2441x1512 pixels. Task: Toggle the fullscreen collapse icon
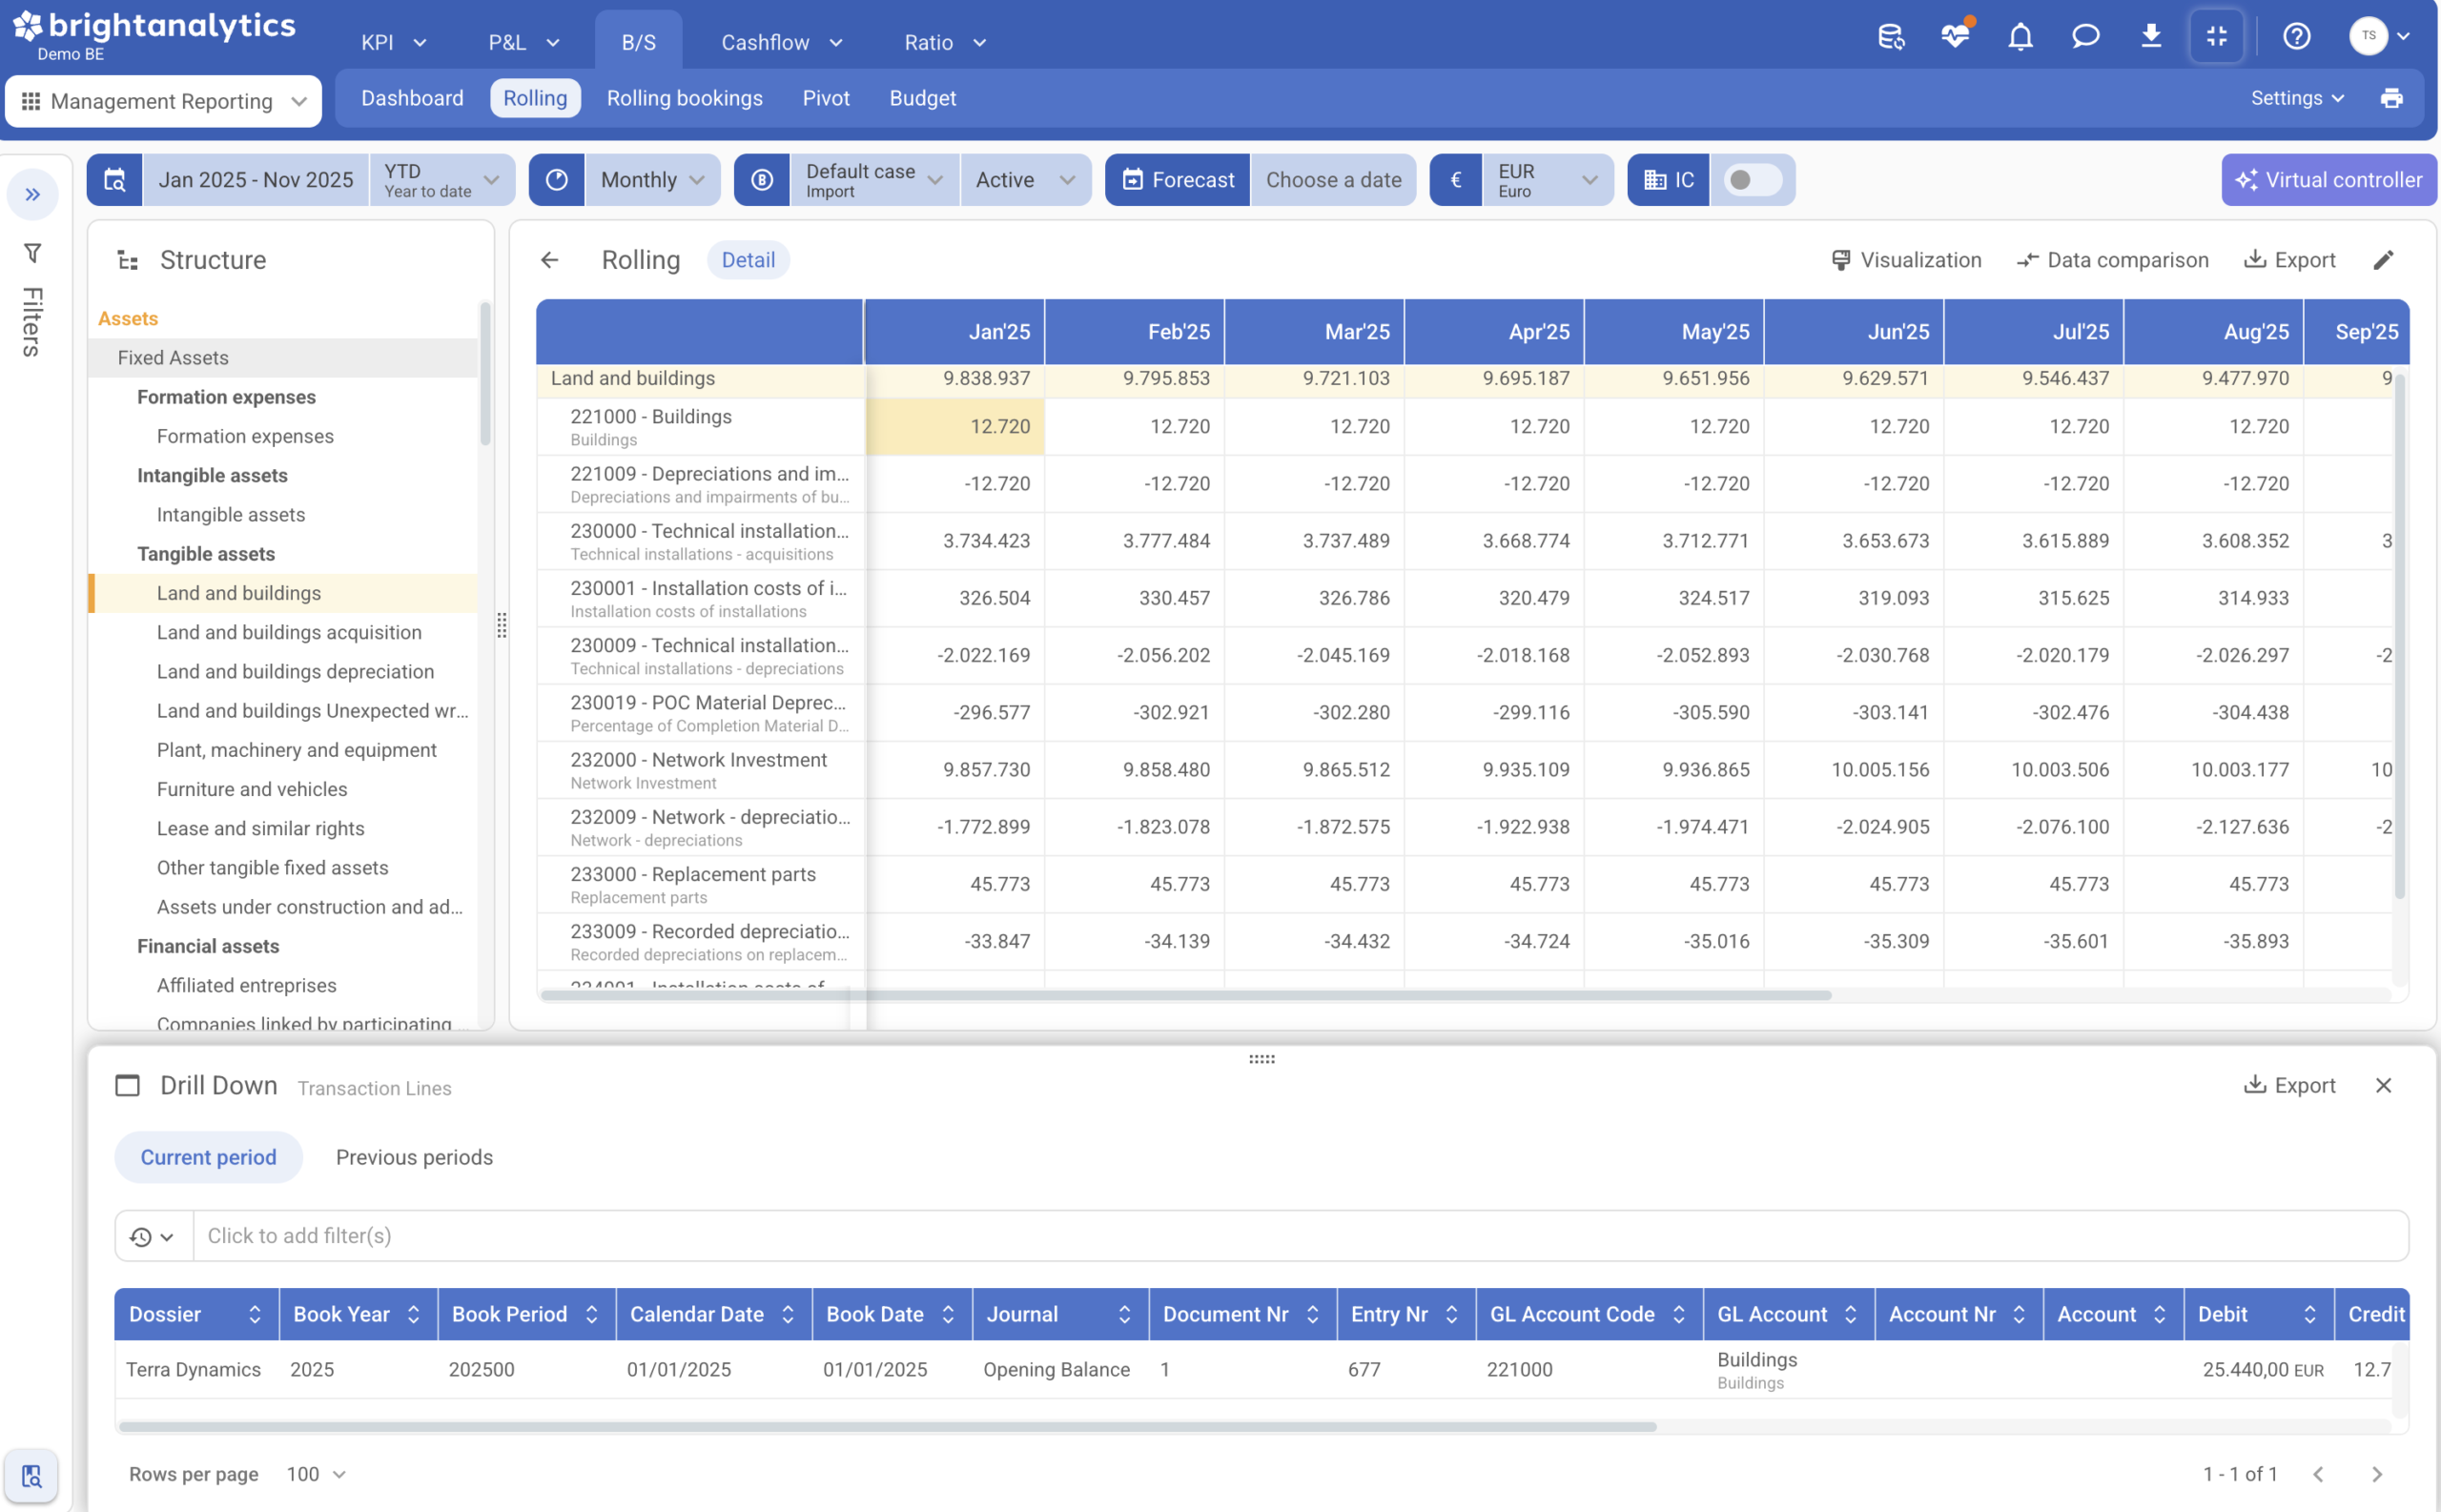(2217, 37)
